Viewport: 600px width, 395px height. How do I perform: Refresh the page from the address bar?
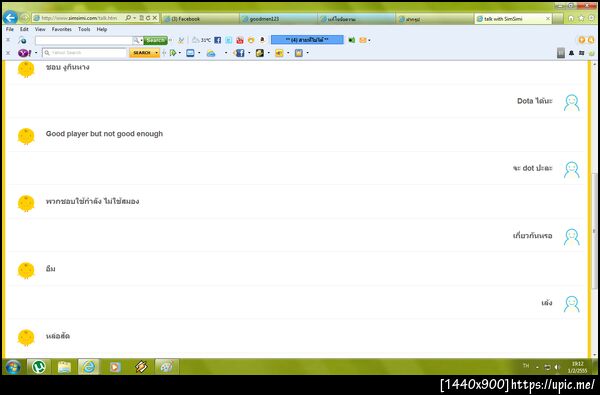point(148,18)
